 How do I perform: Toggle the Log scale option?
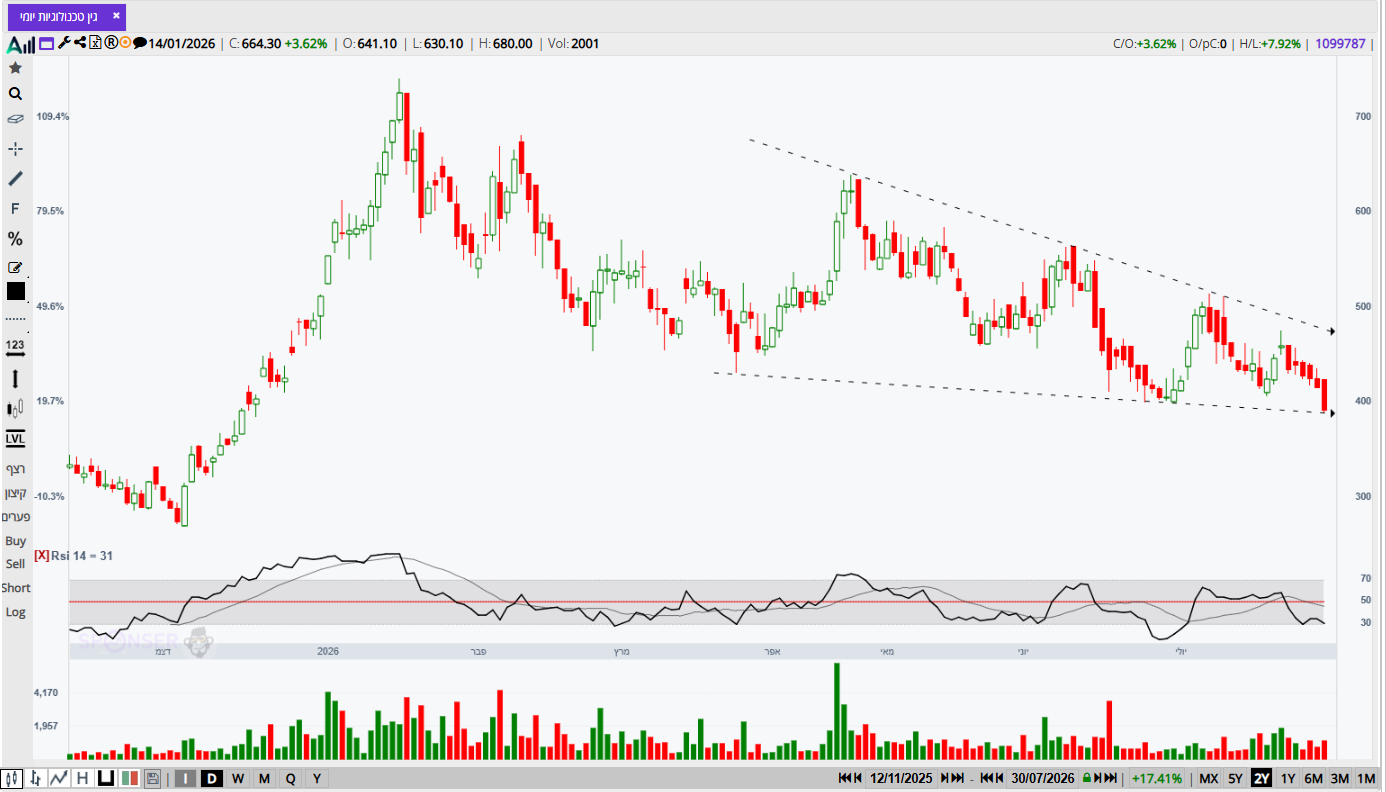click(15, 612)
